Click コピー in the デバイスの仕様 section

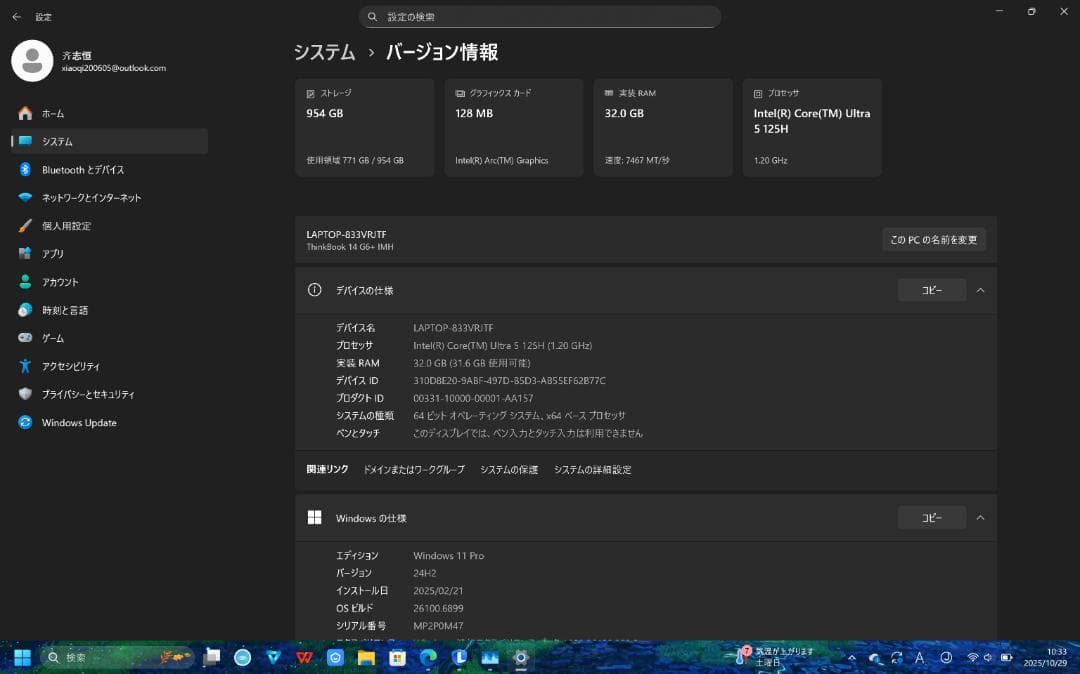pyautogui.click(x=931, y=289)
